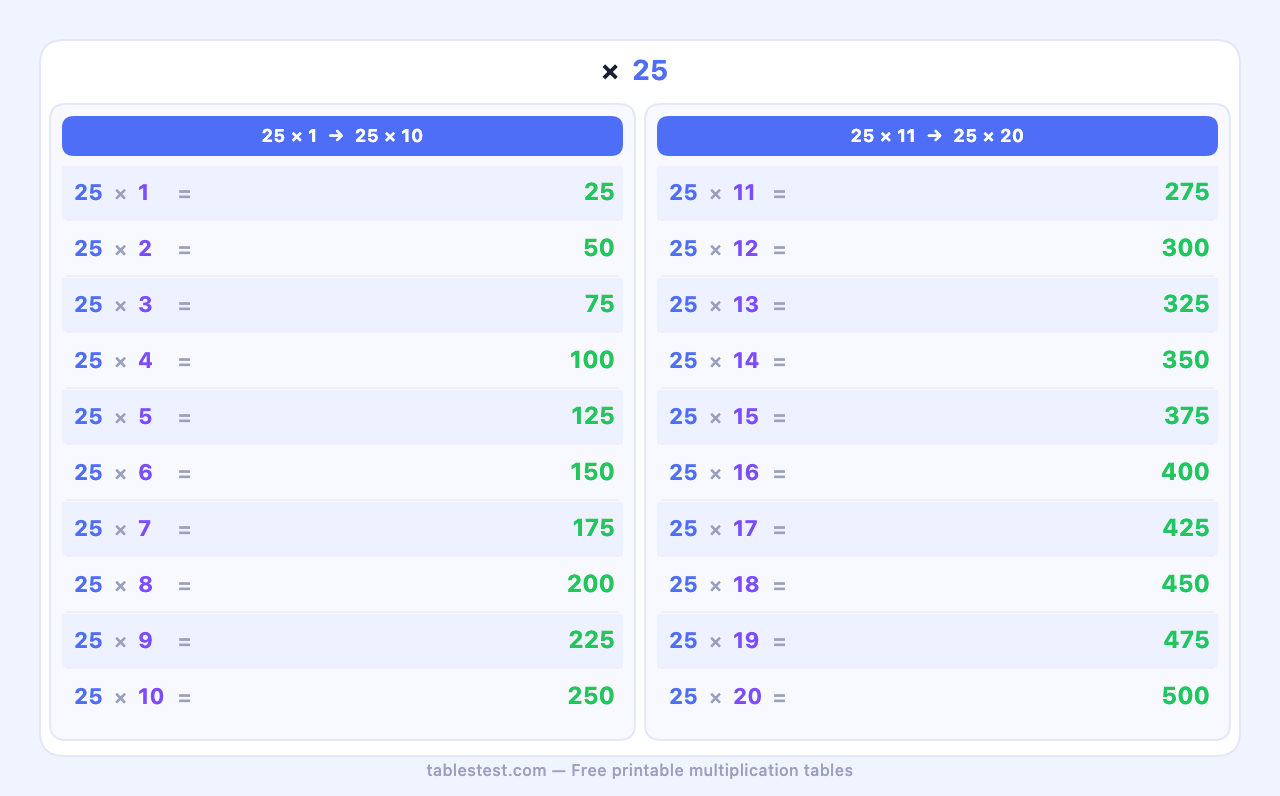Click the result 275 for 25 × 11
Viewport: 1280px width, 796px height.
[1187, 192]
